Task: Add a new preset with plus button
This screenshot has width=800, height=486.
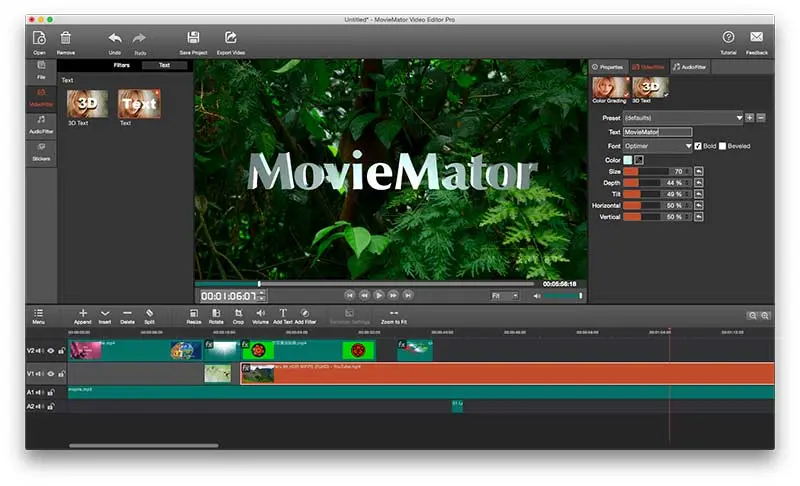Action: pyautogui.click(x=749, y=118)
